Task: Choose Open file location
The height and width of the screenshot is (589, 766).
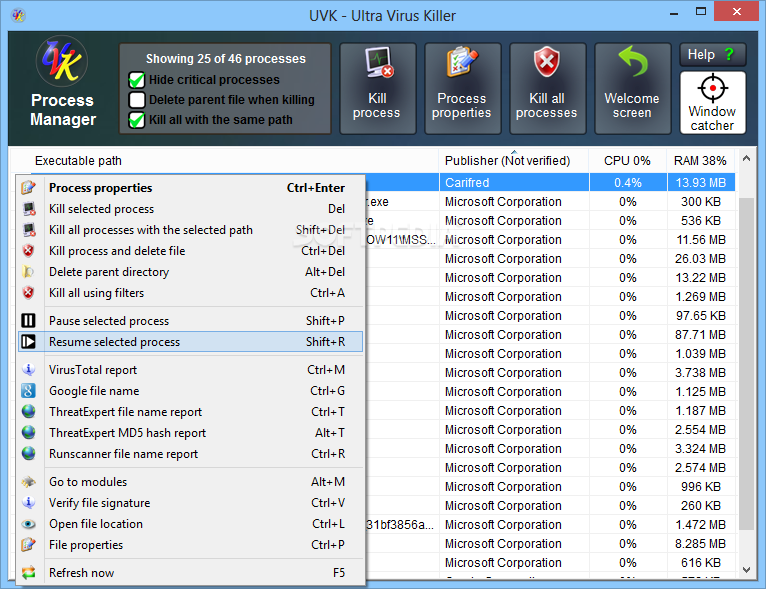Action: coord(191,524)
